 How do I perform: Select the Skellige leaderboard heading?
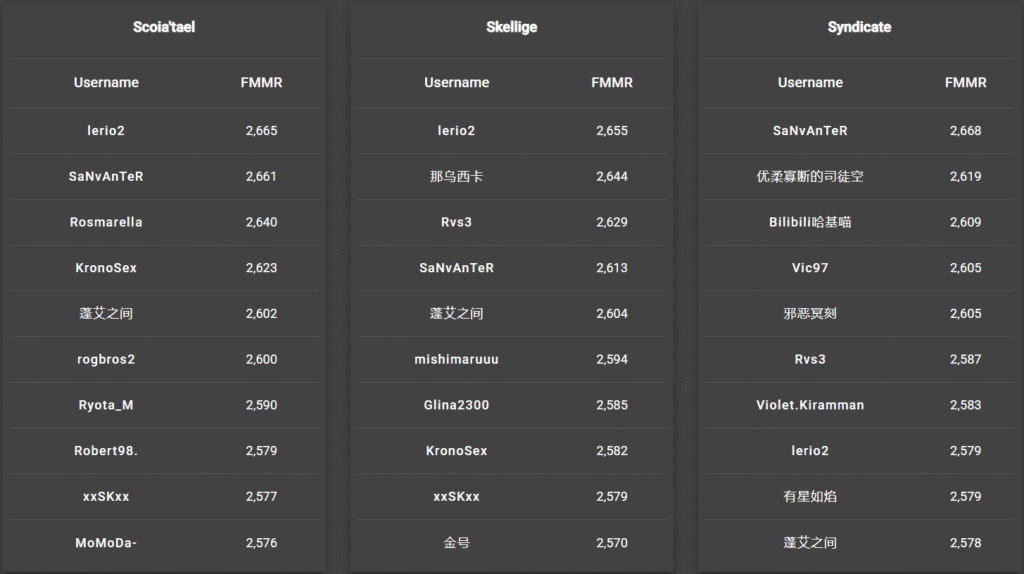tap(511, 27)
